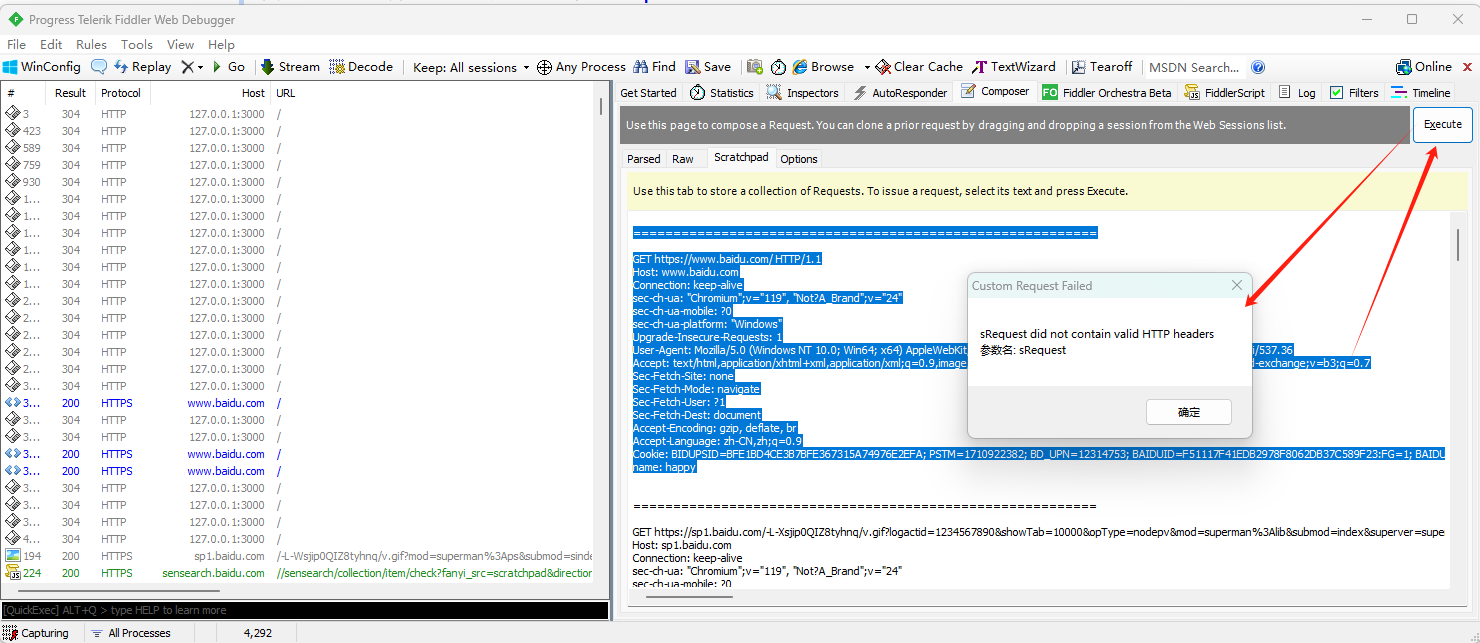Screen dimensions: 1480x643
Task: Expand the Remove sessions dropdown arrow
Action: point(200,67)
